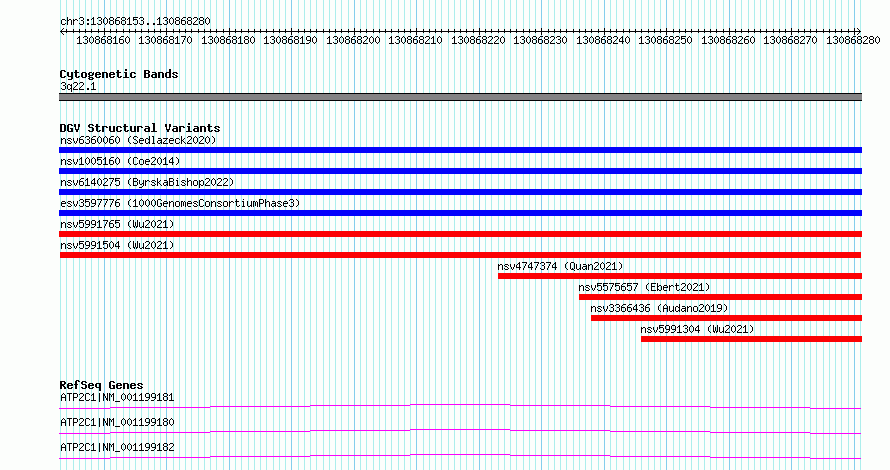Viewport: 890px width, 470px height.
Task: Click ruler position 130868230
Action: (x=540, y=40)
